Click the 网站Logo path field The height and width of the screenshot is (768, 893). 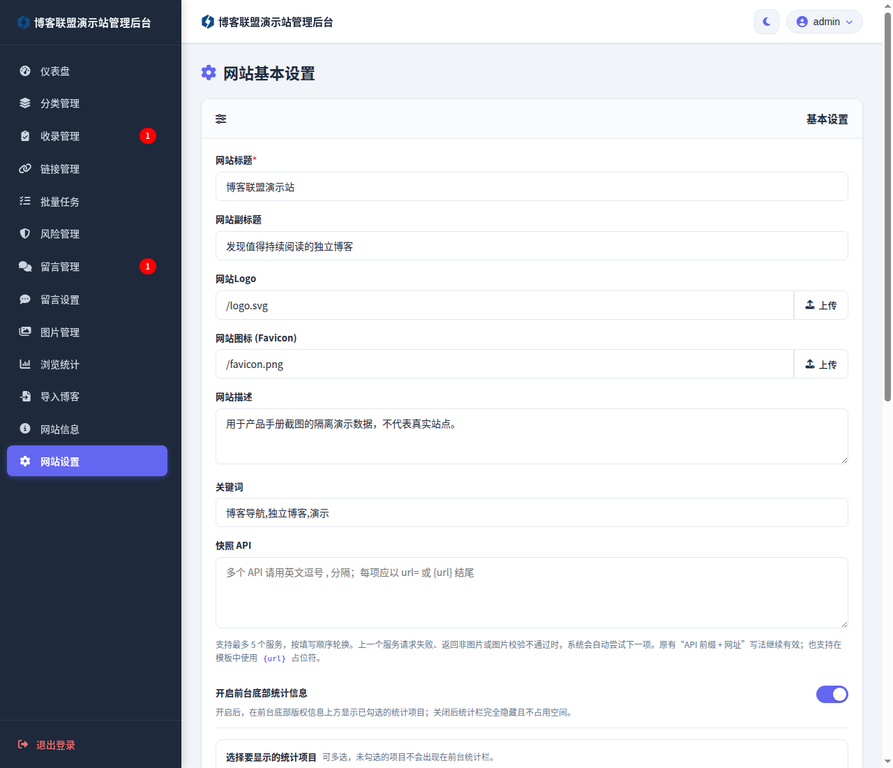[x=505, y=305]
